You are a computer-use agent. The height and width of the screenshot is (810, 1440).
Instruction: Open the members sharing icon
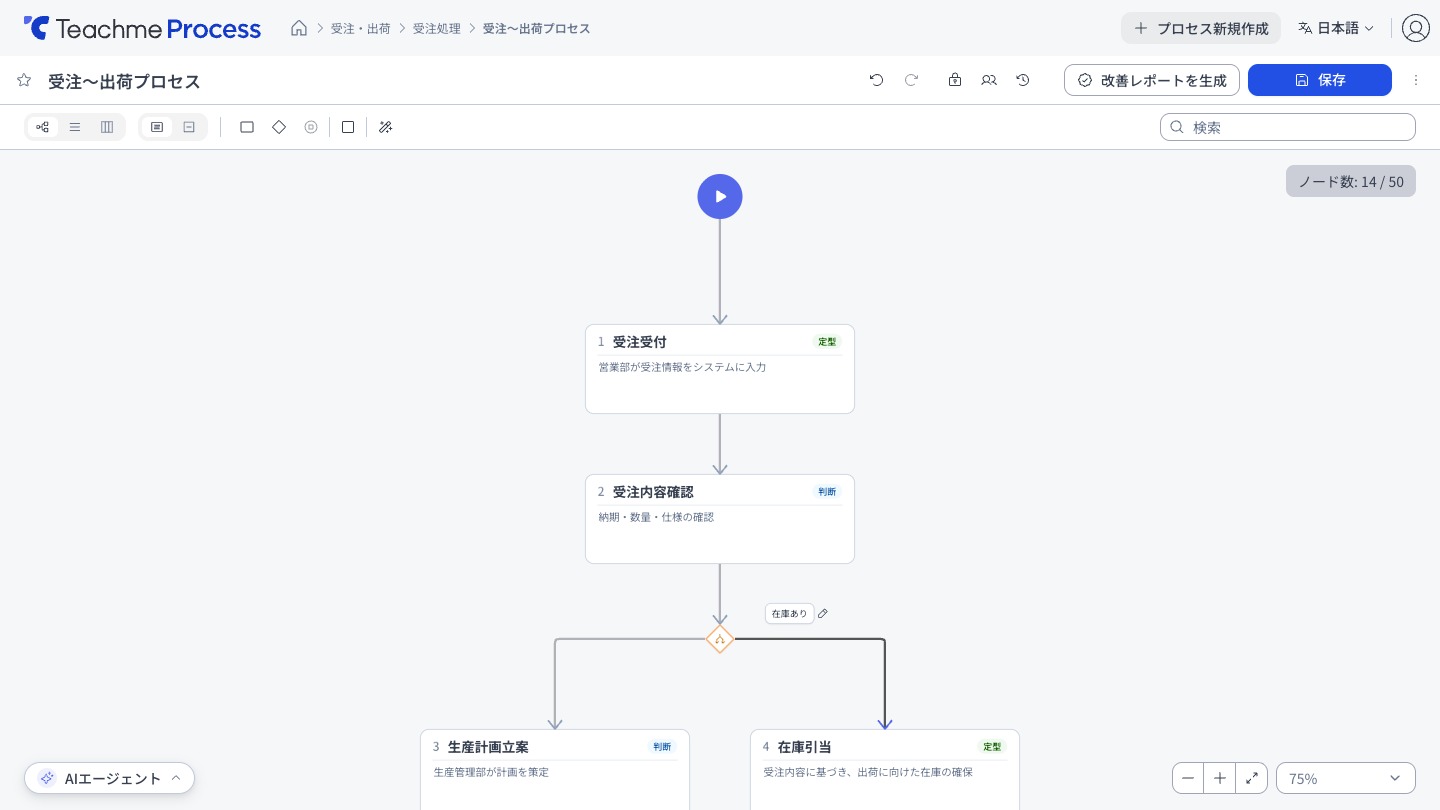click(989, 80)
